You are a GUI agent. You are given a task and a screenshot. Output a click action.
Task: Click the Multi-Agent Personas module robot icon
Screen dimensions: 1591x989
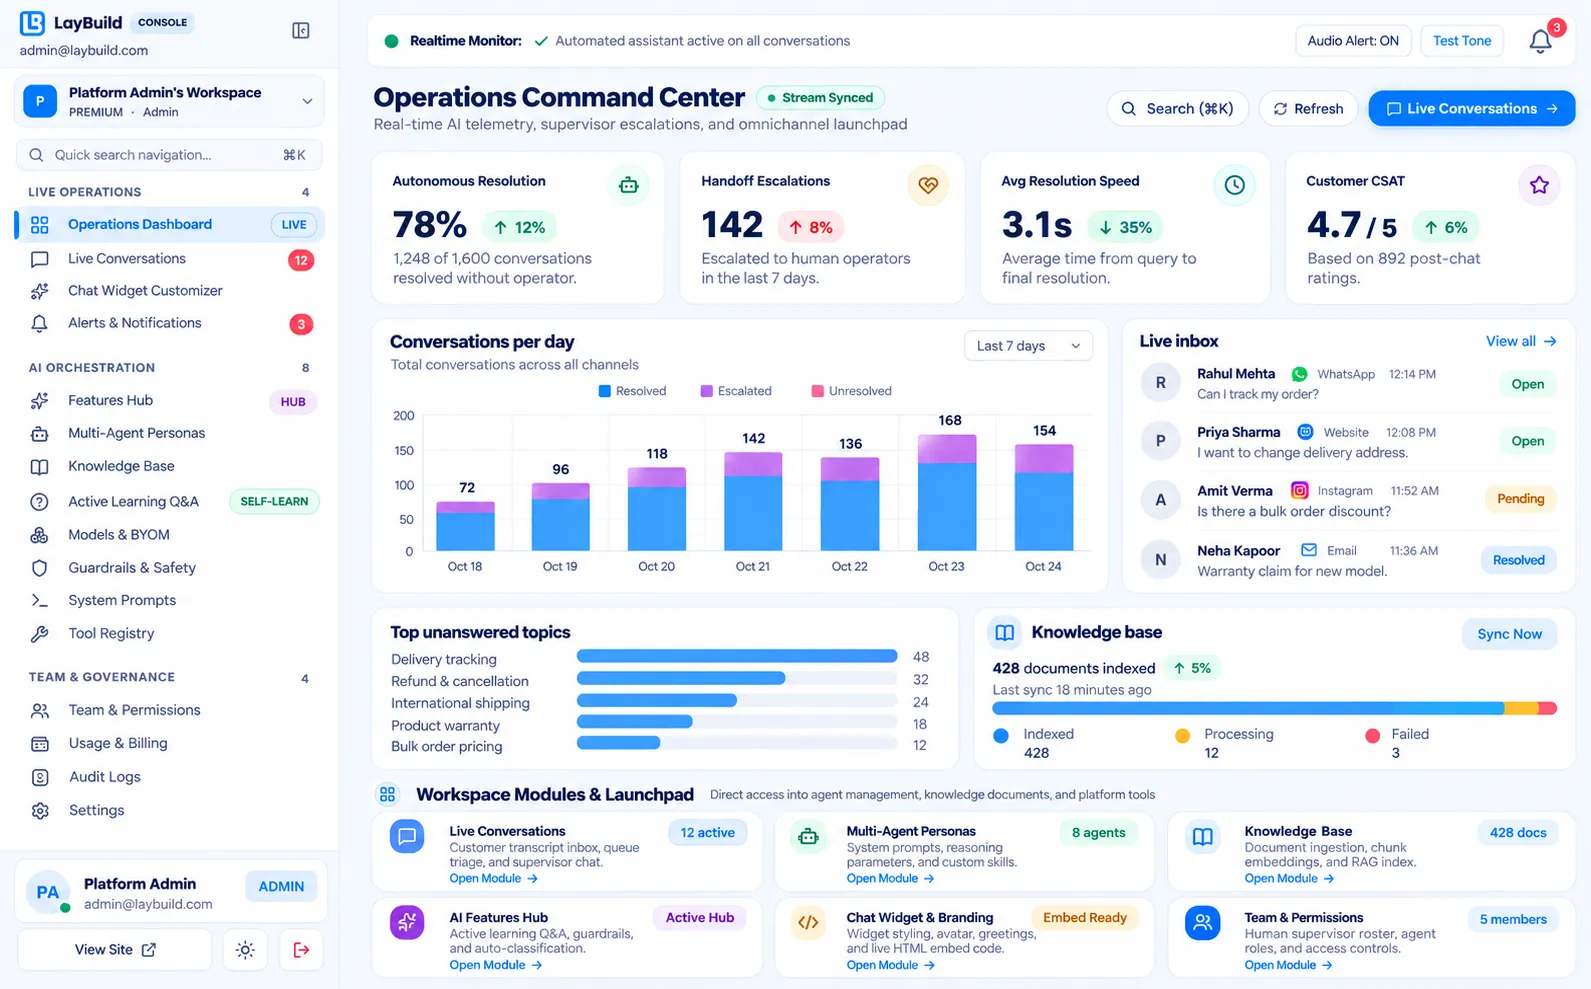[x=808, y=837]
